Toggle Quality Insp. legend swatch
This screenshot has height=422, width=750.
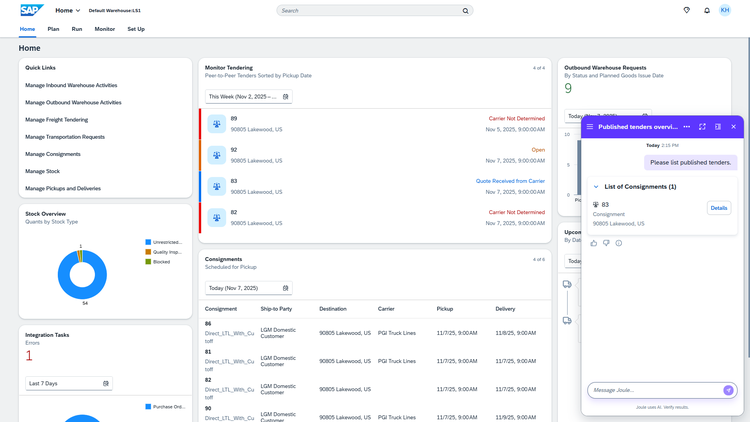[x=148, y=252]
